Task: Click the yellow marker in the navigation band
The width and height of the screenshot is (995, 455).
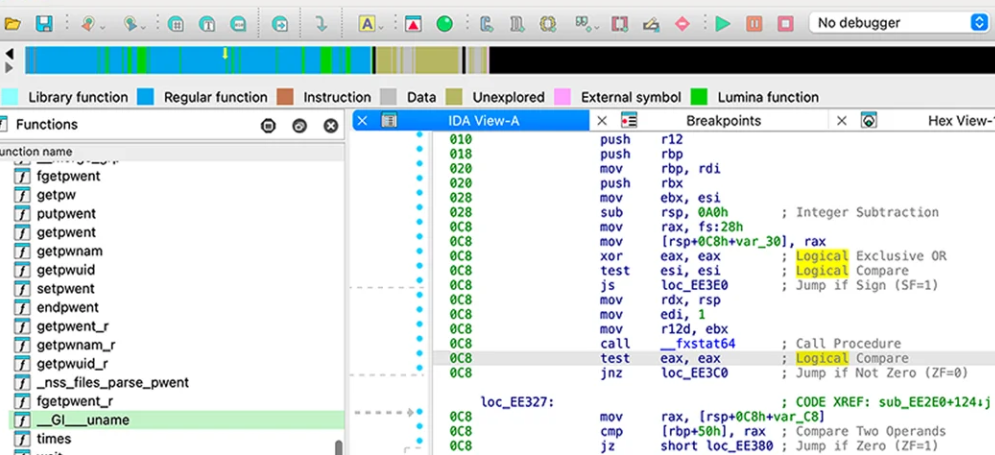Action: tap(225, 52)
